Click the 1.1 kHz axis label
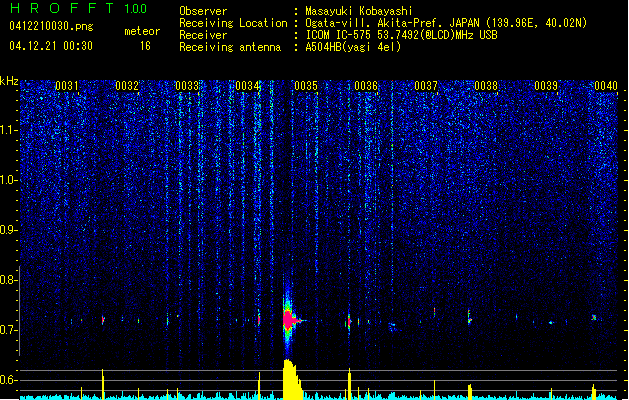 [8, 130]
